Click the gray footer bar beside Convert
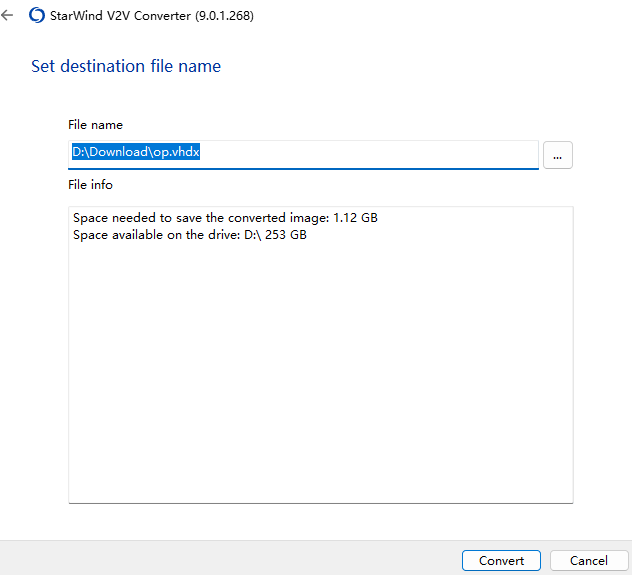Image resolution: width=632 pixels, height=575 pixels. point(230,559)
